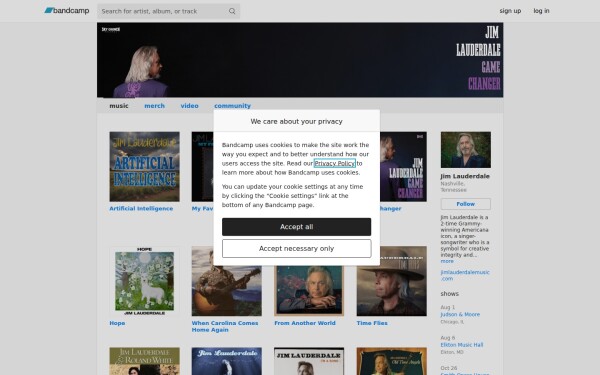The height and width of the screenshot is (375, 600).
Task: Click Jim Lauderdale's profile photo
Action: 466,150
